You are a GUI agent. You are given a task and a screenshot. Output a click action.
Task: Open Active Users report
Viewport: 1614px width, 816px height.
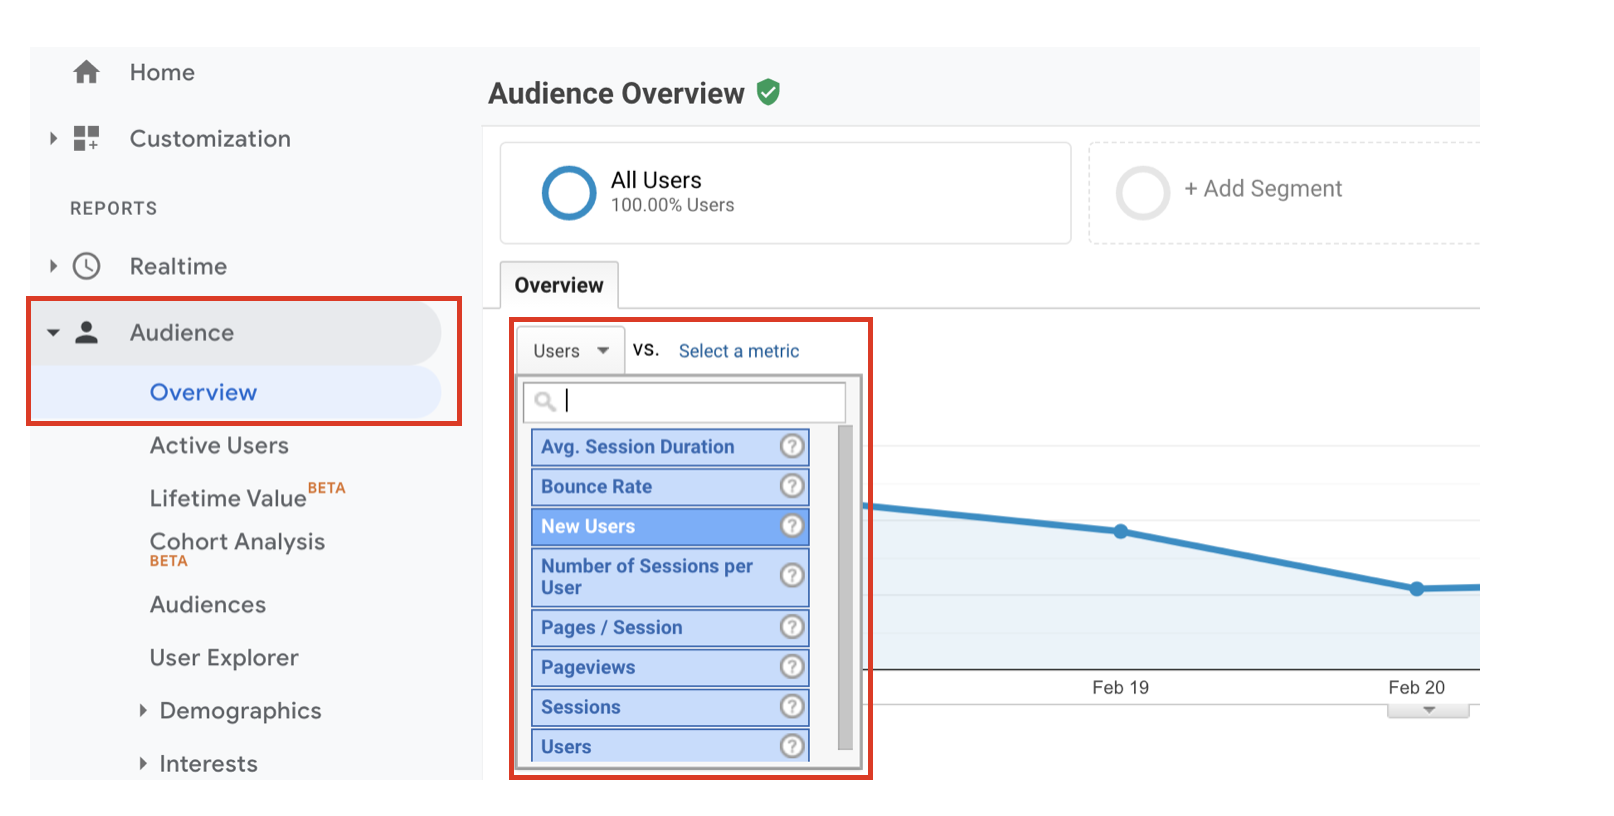(219, 445)
